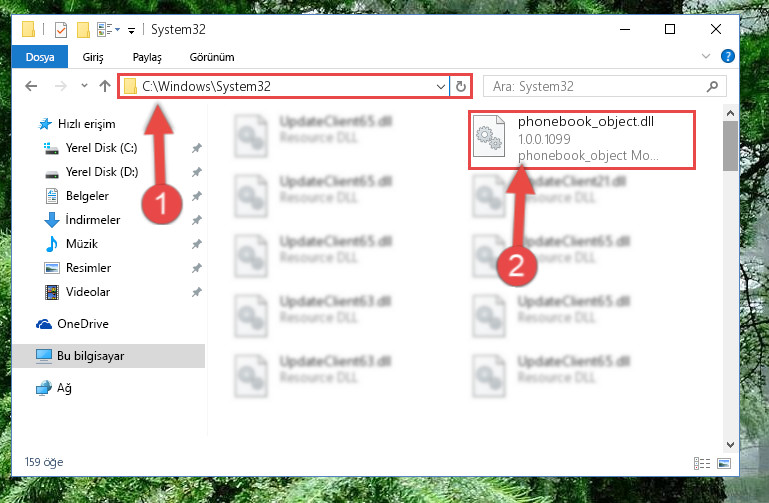Unpin Videolar from quick access
Viewport: 769px width, 503px height.
coord(197,292)
